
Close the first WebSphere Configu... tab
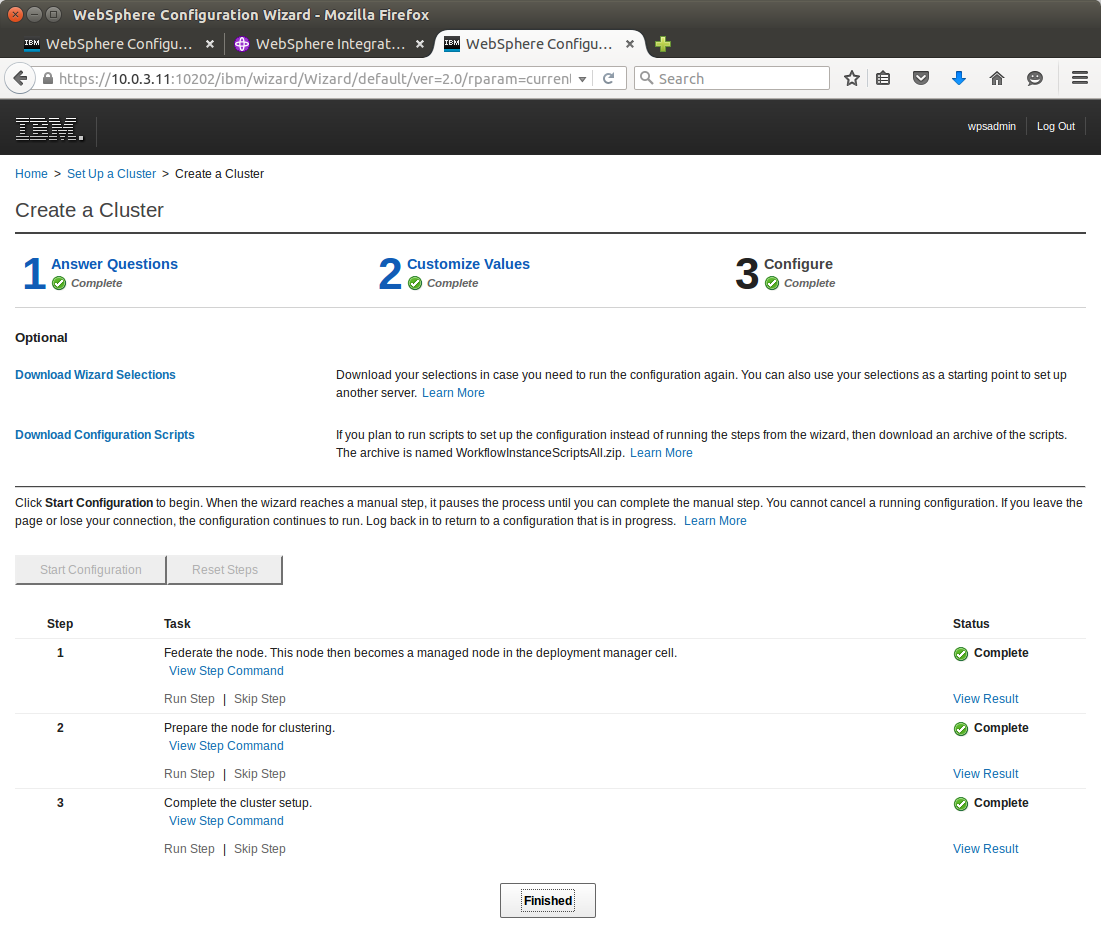210,44
